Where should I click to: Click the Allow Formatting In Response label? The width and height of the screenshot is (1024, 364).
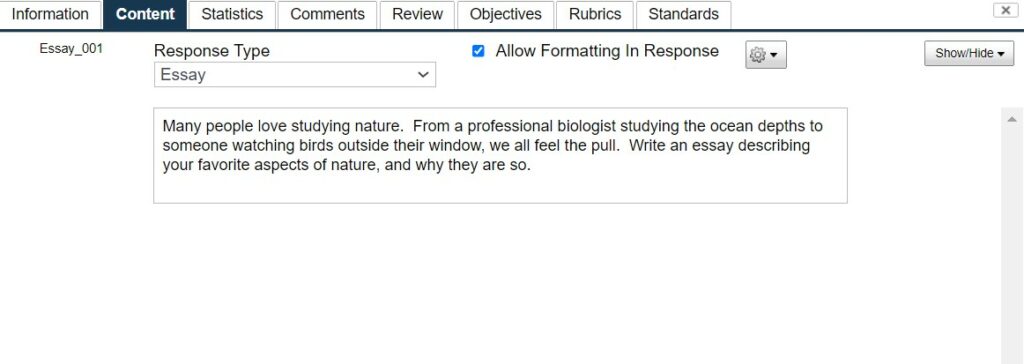607,51
